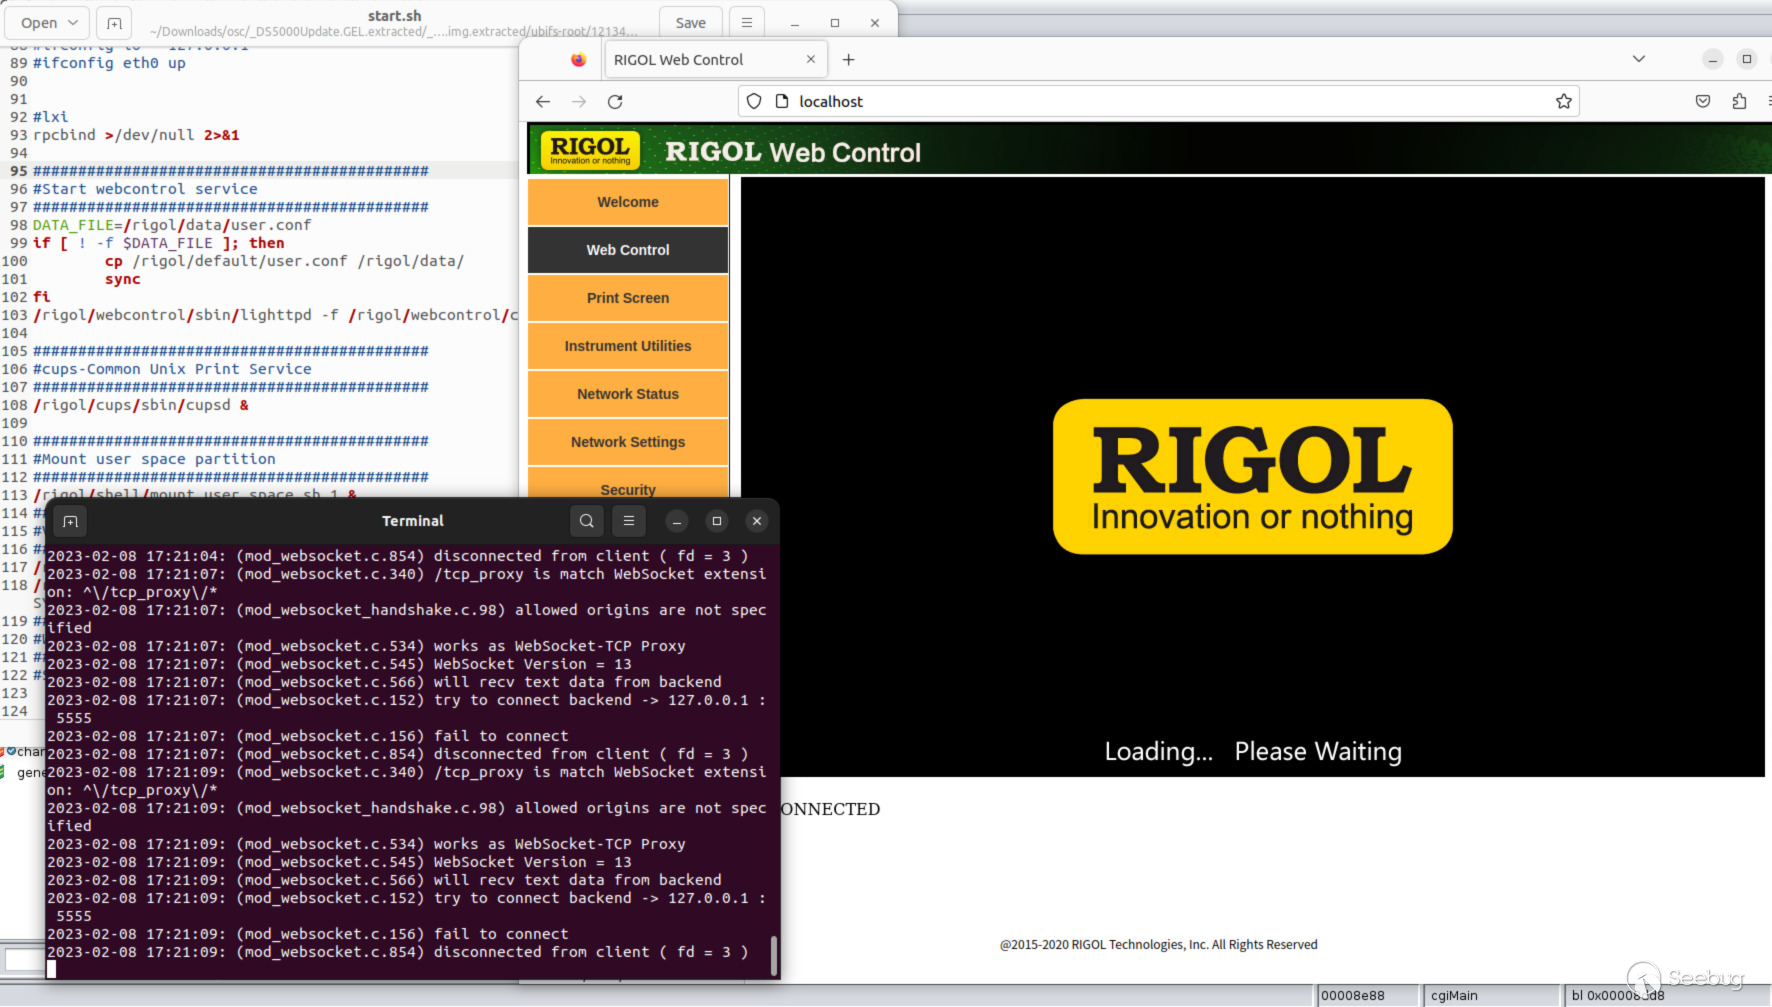Open text editor hamburger menu
Image resolution: width=1772 pixels, height=1007 pixels.
tap(746, 23)
